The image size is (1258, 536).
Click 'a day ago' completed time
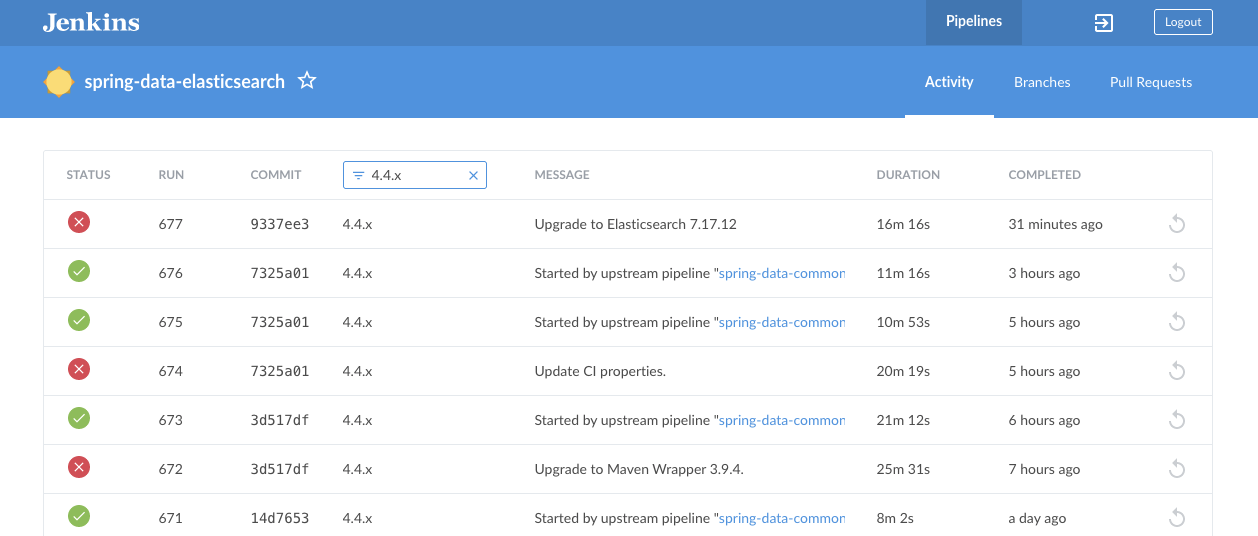pos(1037,518)
